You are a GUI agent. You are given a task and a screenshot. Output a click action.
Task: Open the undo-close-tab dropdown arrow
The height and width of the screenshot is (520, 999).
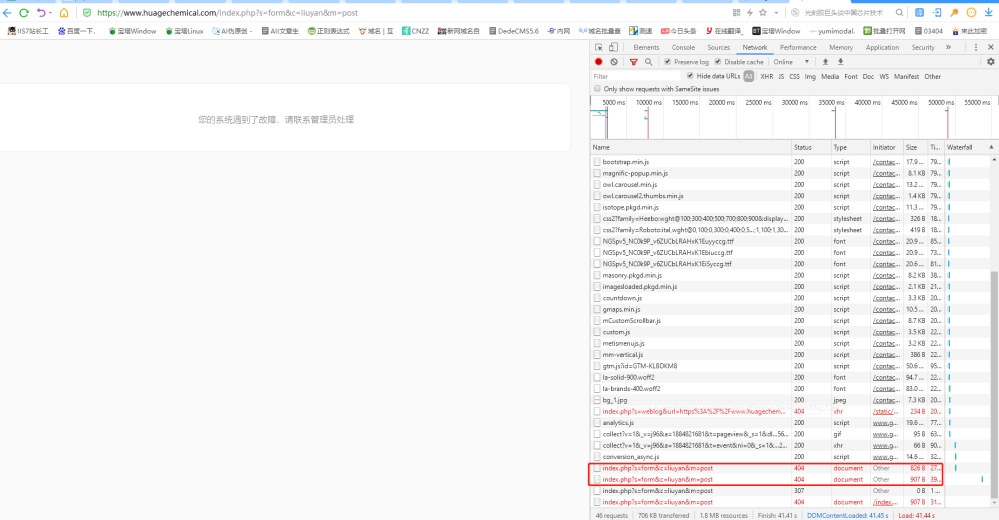click(50, 13)
